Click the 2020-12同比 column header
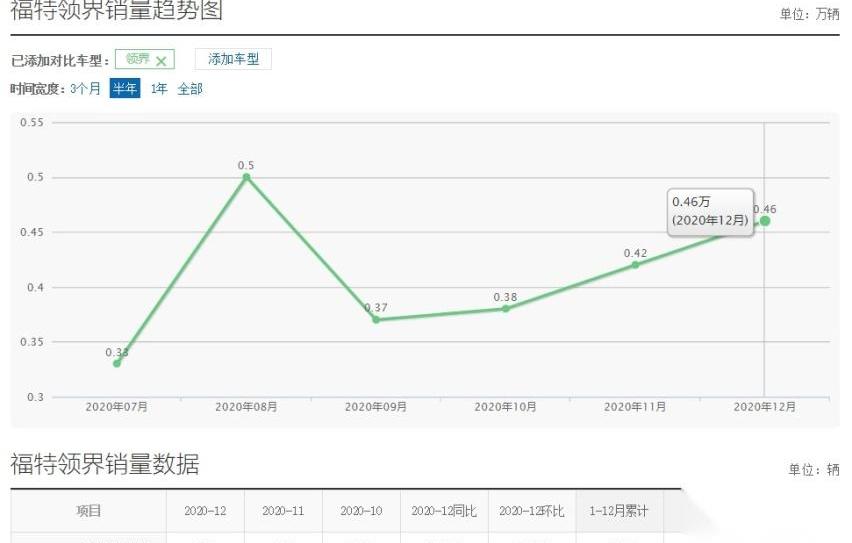Viewport: 852px width, 543px height. (444, 511)
